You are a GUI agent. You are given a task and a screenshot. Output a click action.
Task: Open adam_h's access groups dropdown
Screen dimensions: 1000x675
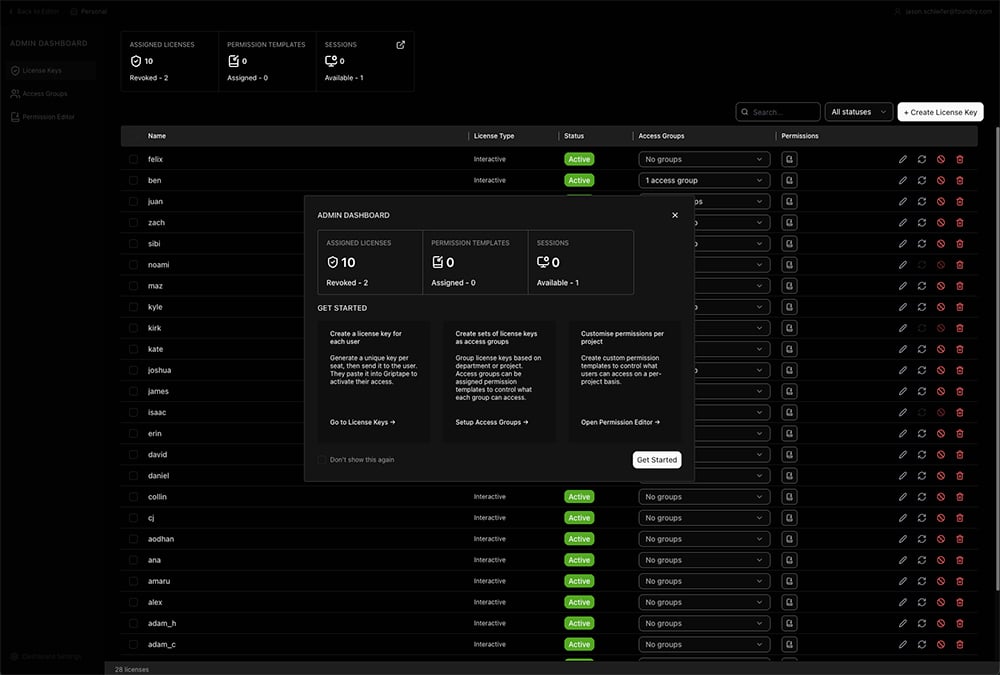(704, 623)
